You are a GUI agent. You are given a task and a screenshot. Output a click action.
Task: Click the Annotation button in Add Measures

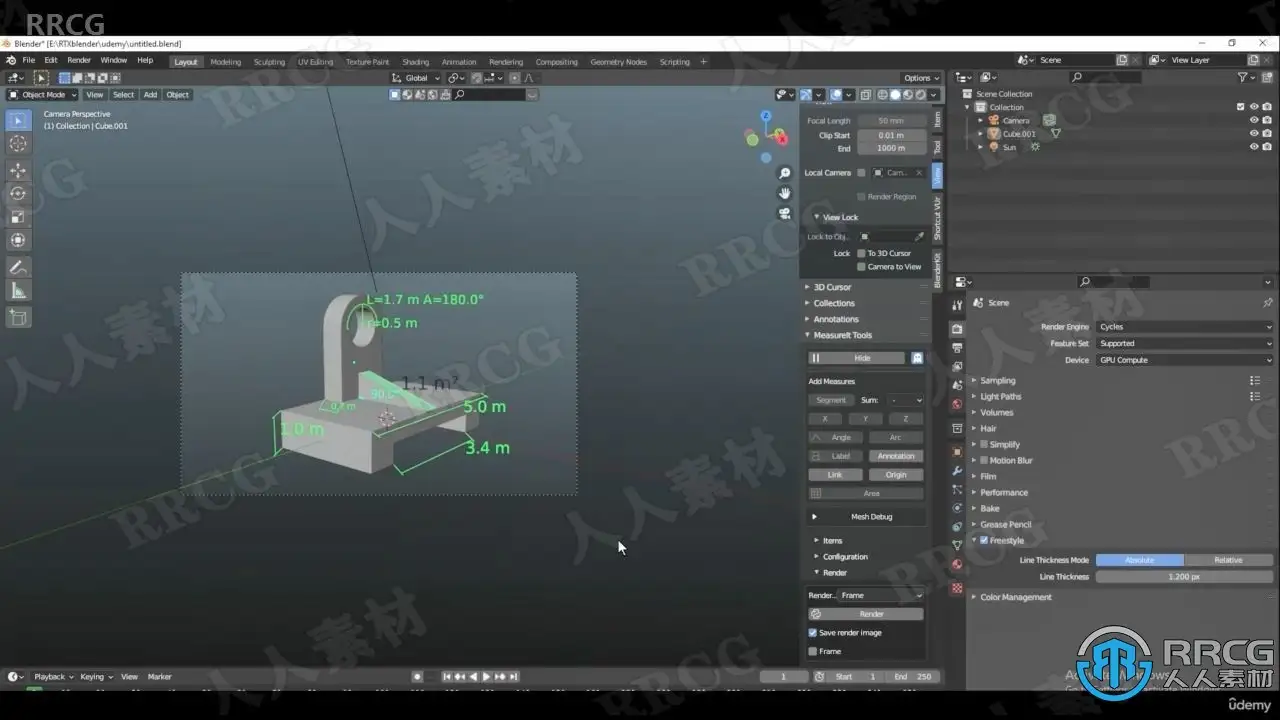[895, 456]
